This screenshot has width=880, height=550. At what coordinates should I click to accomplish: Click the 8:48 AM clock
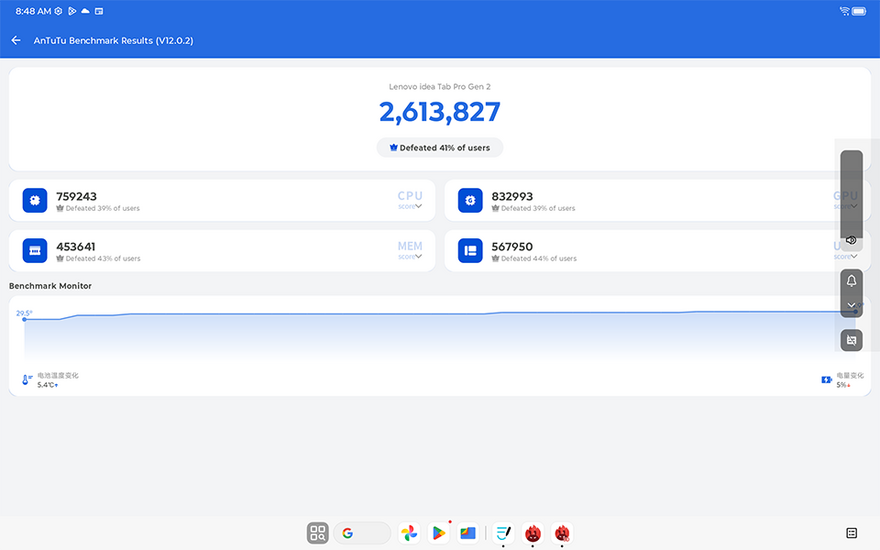click(x=33, y=11)
